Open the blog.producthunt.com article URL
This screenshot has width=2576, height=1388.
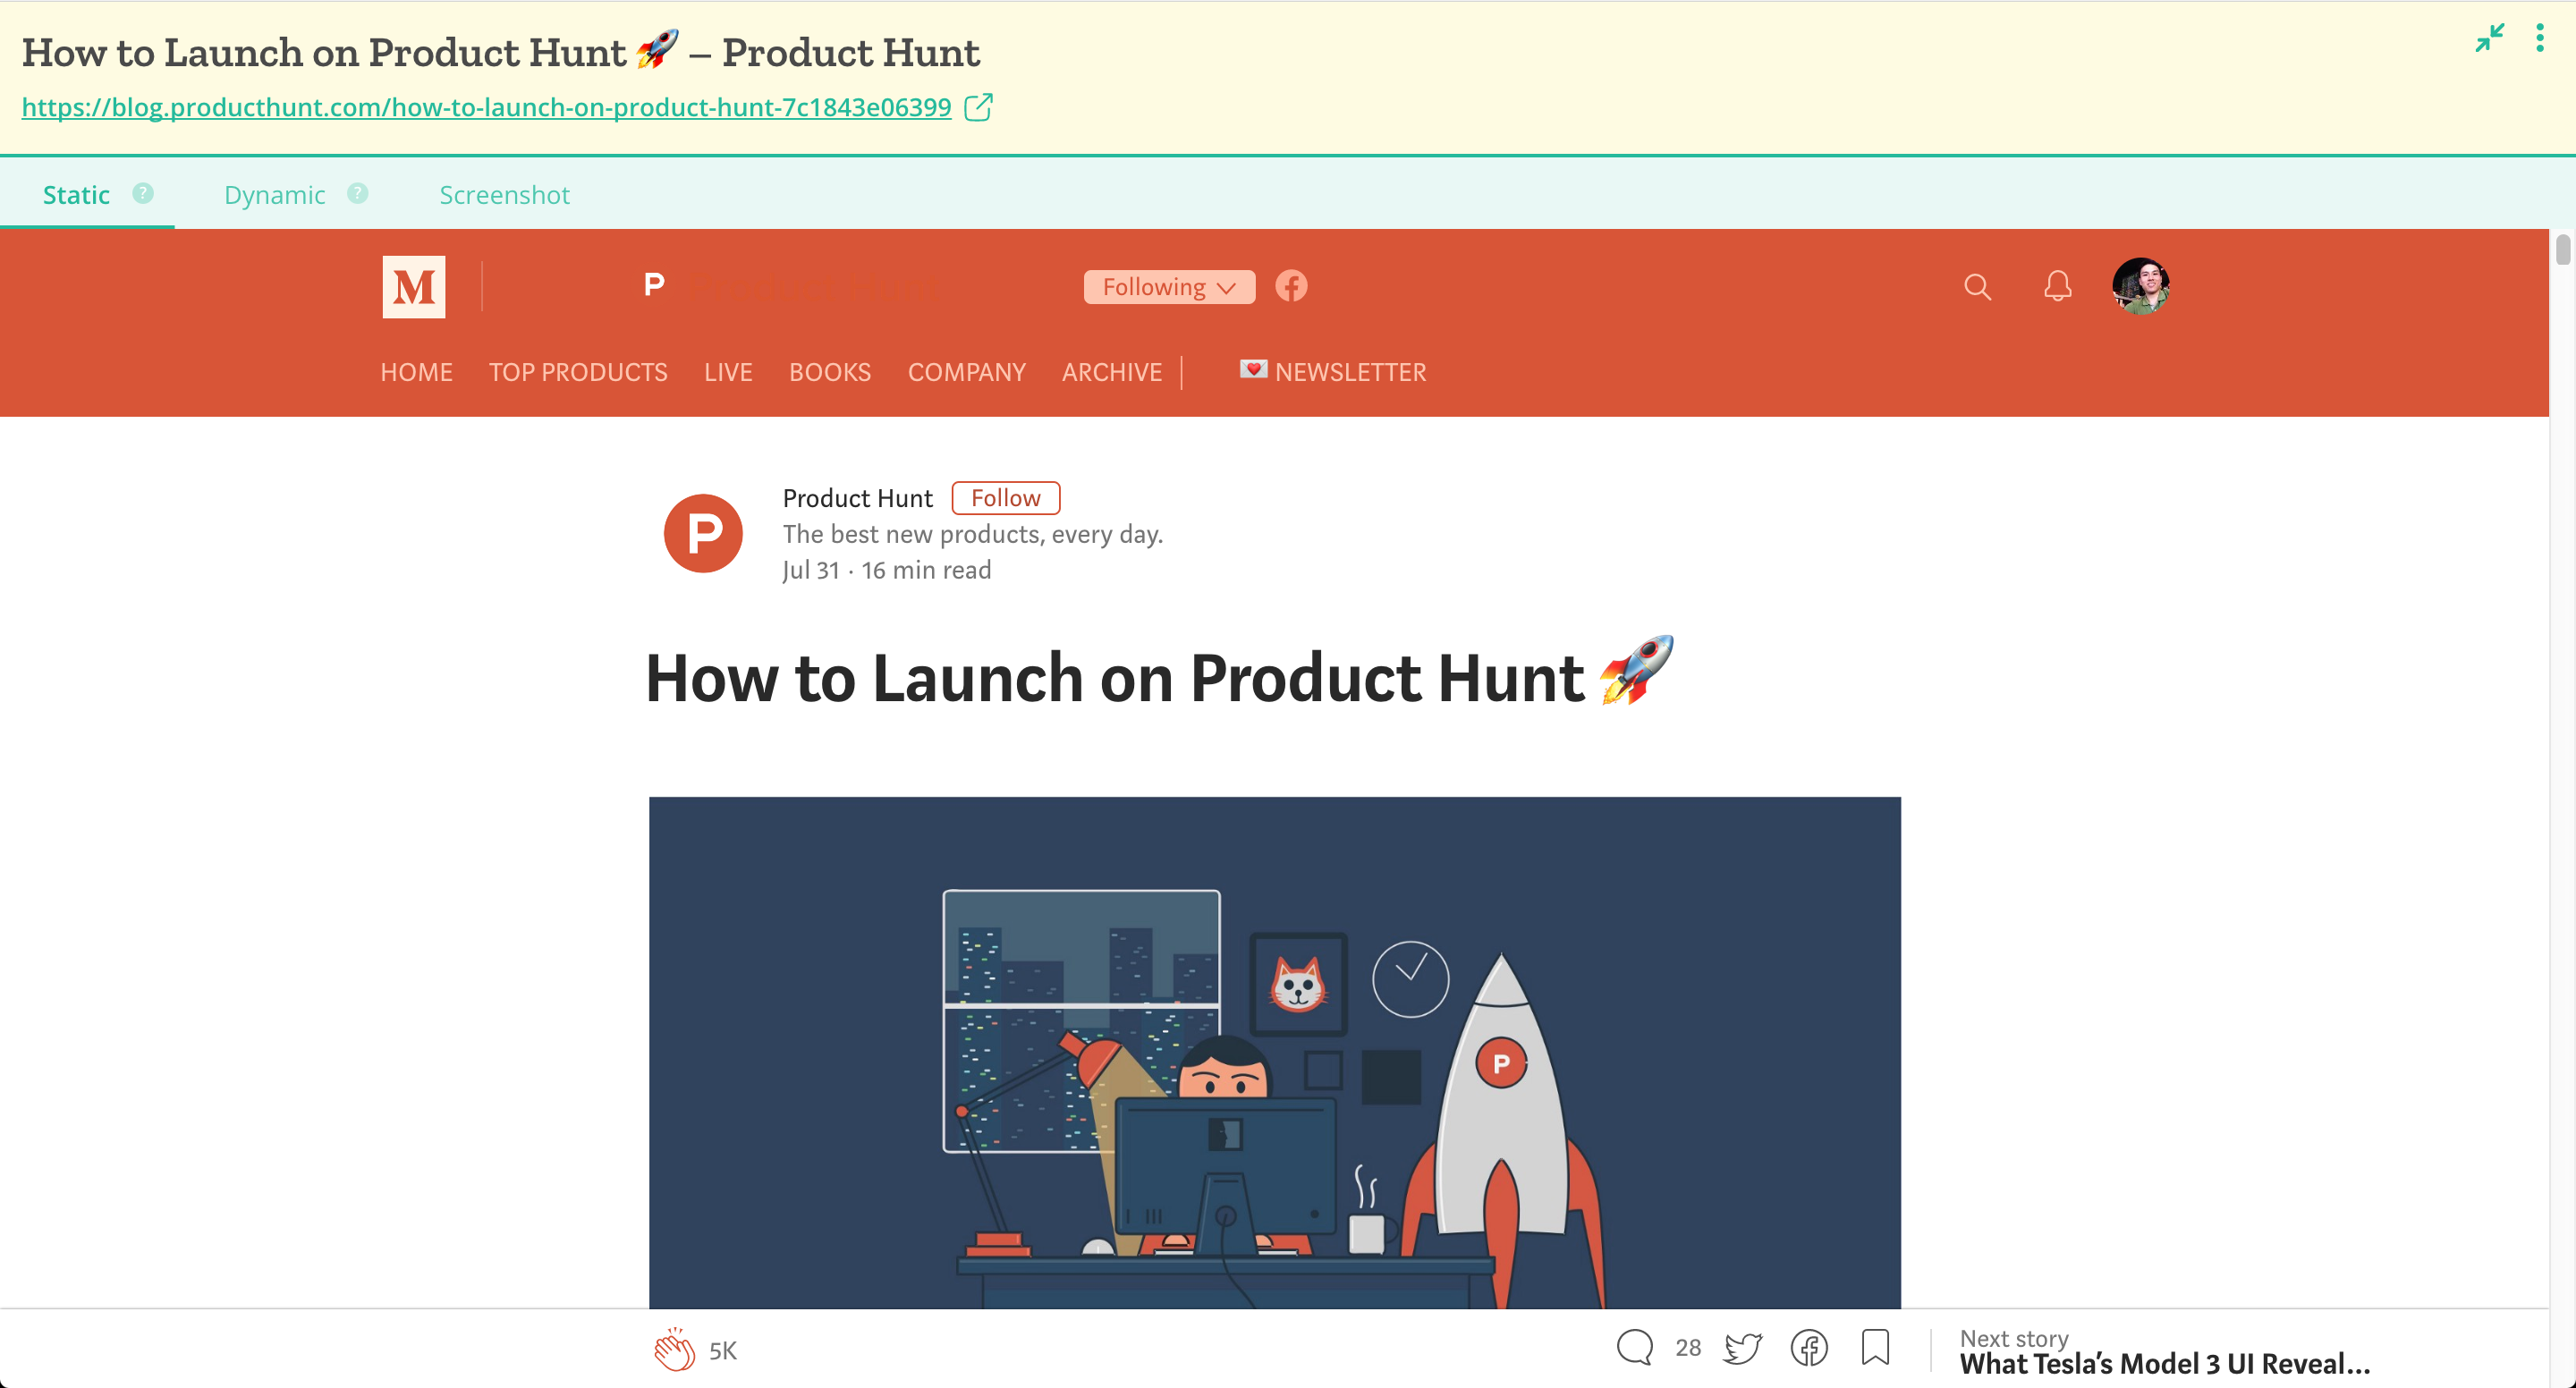(x=486, y=107)
